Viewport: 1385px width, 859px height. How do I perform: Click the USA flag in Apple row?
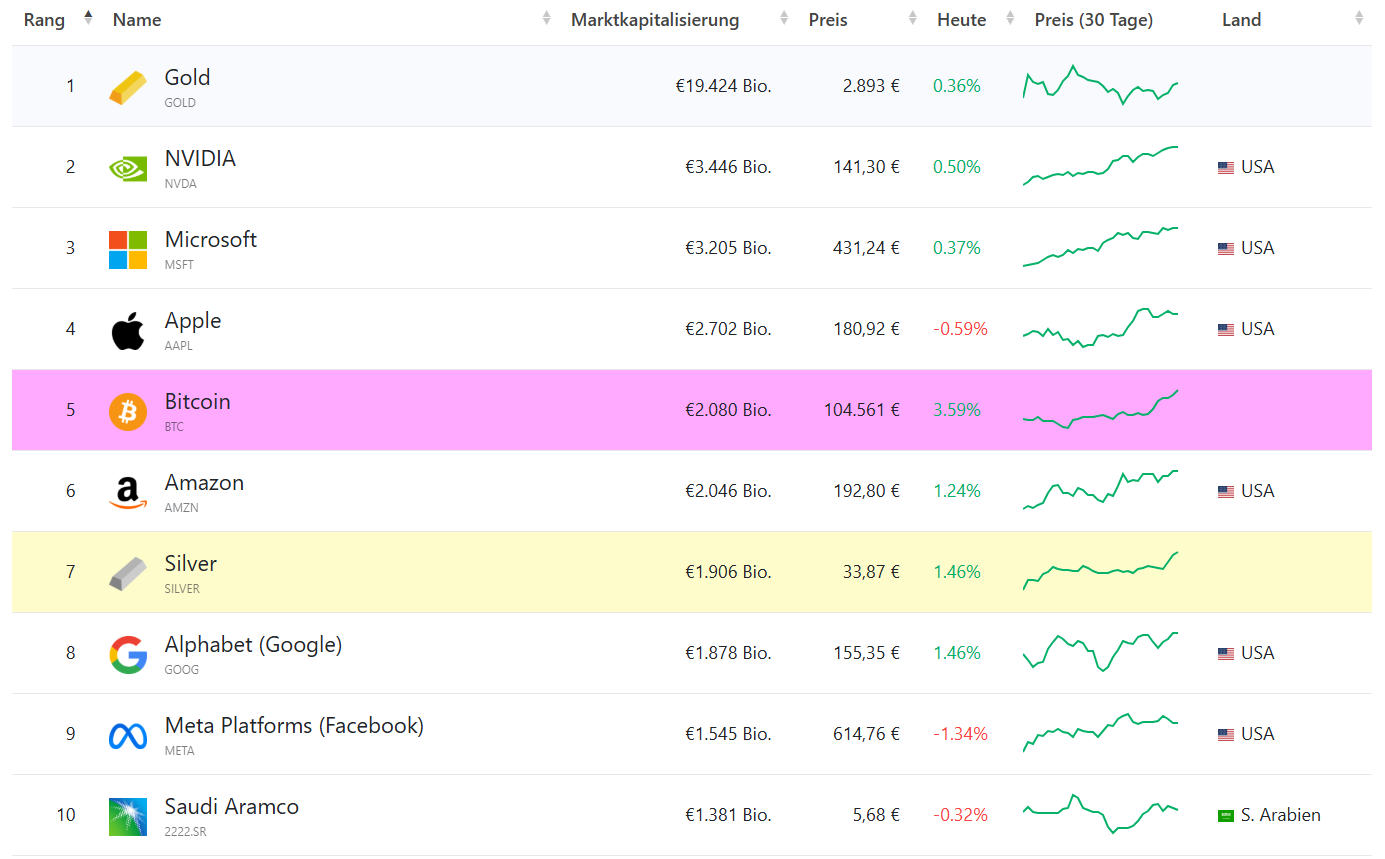pyautogui.click(x=1226, y=330)
